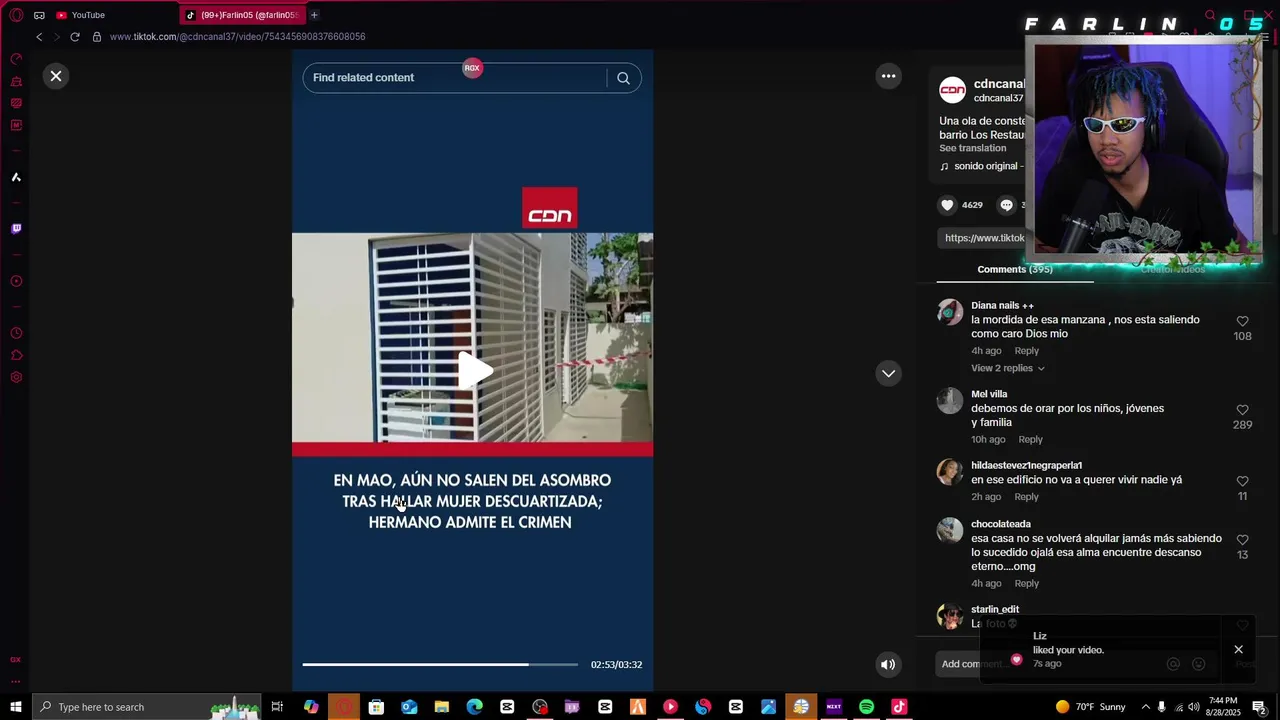
Task: Open the Twitch sidebar panel
Action: (x=16, y=229)
